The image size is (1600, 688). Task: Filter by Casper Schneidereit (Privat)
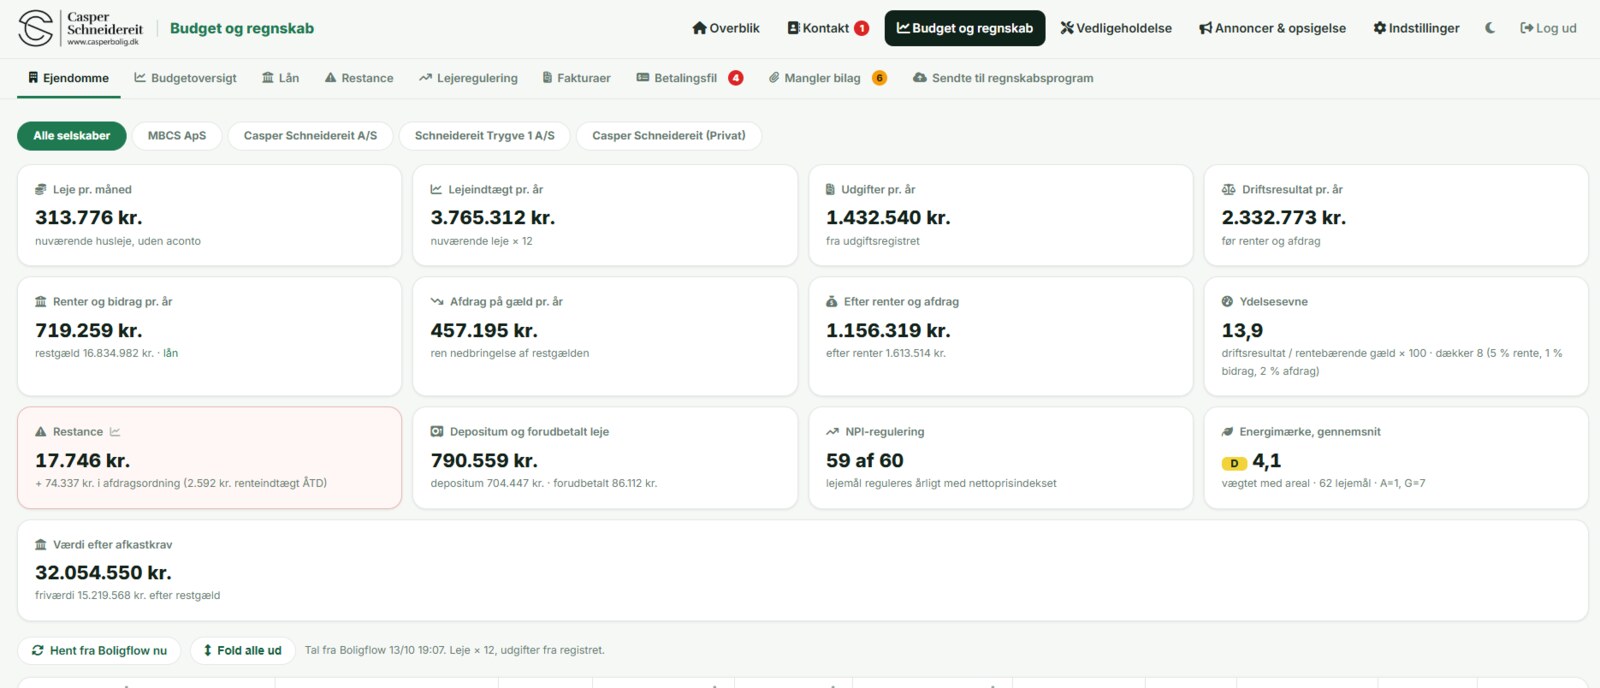click(669, 136)
